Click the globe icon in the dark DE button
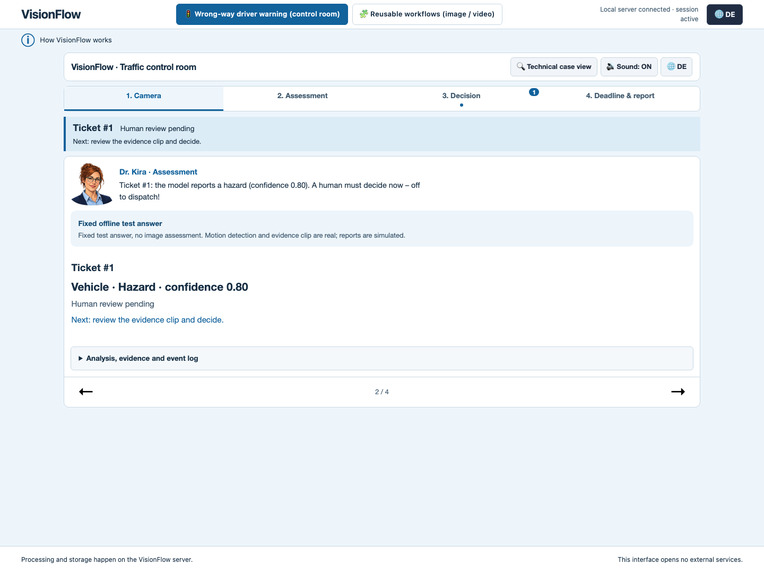 719,14
